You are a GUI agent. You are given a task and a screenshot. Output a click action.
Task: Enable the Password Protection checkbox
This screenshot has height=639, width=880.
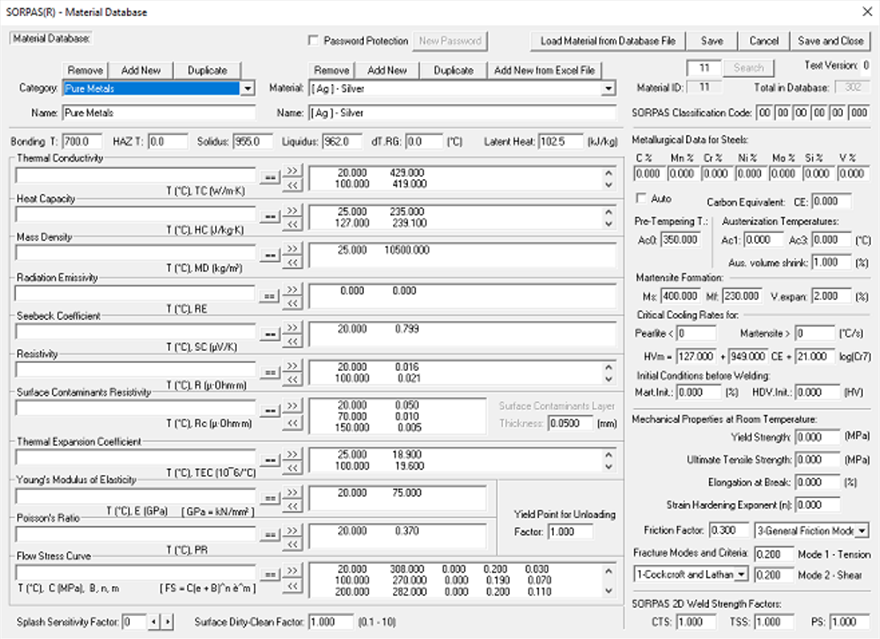point(315,41)
